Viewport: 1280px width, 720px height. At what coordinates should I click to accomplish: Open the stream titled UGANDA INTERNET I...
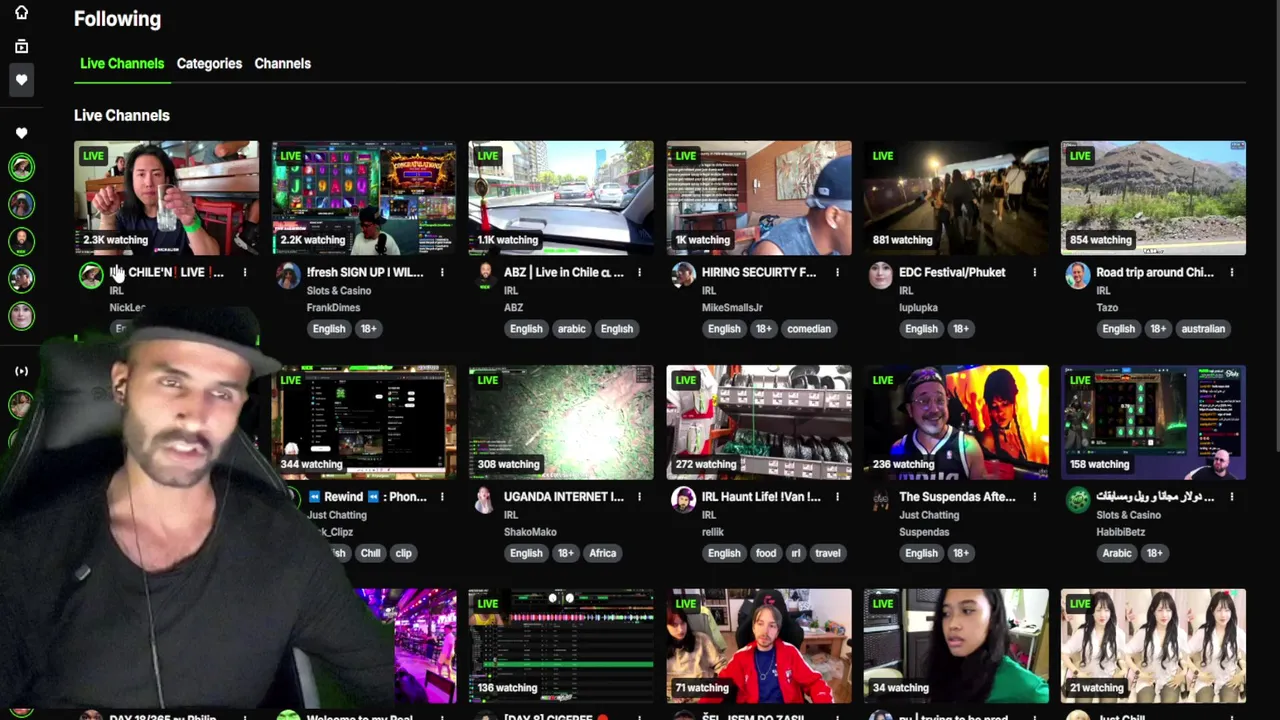(564, 496)
